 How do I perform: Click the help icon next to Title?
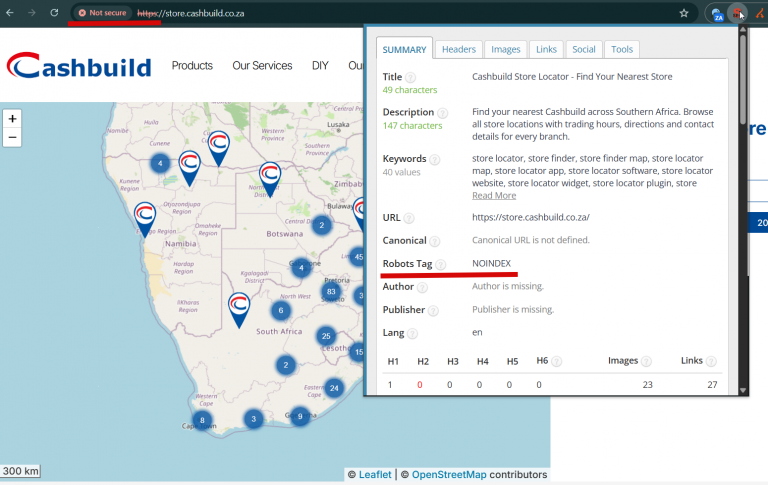[x=410, y=77]
